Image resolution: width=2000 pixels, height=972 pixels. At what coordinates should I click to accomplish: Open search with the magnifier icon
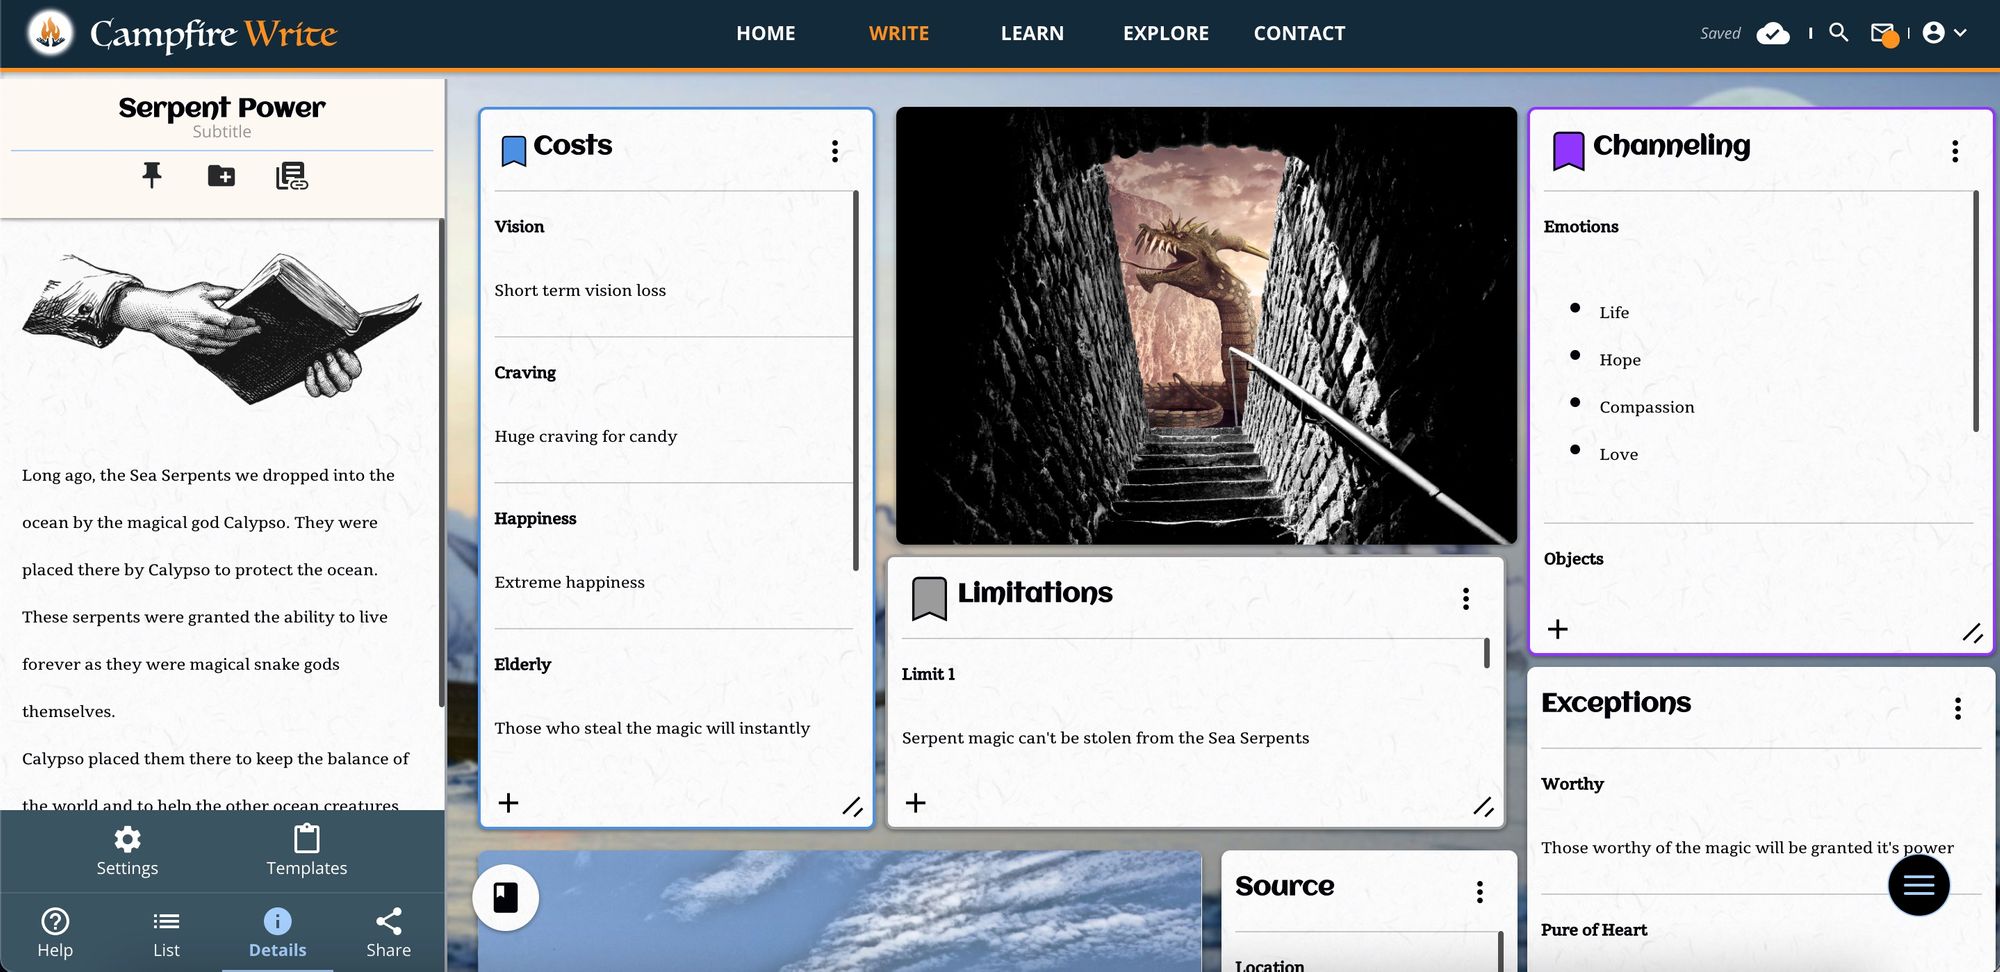point(1838,33)
